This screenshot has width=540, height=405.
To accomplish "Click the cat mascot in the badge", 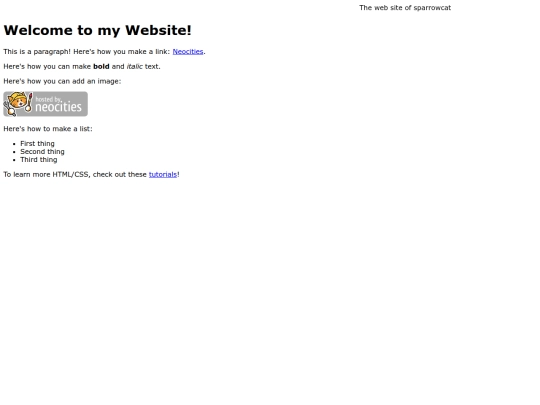I will [x=18, y=104].
